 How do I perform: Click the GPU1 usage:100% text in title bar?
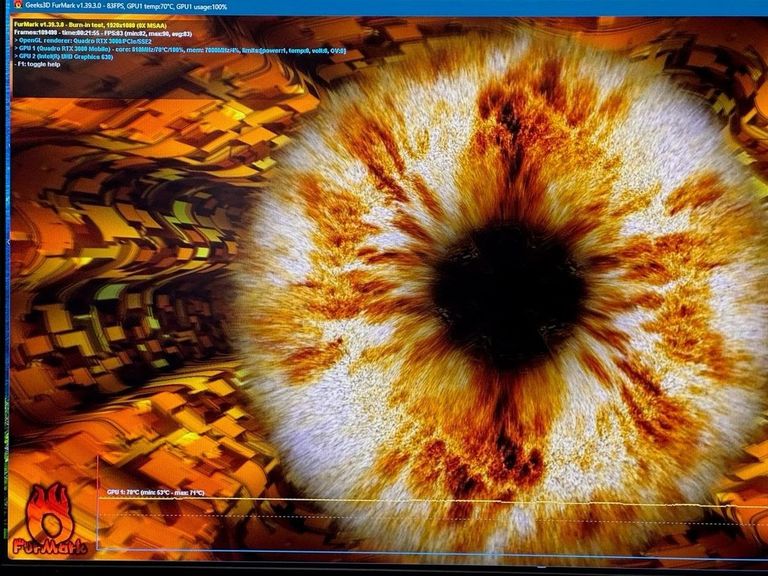pos(202,7)
